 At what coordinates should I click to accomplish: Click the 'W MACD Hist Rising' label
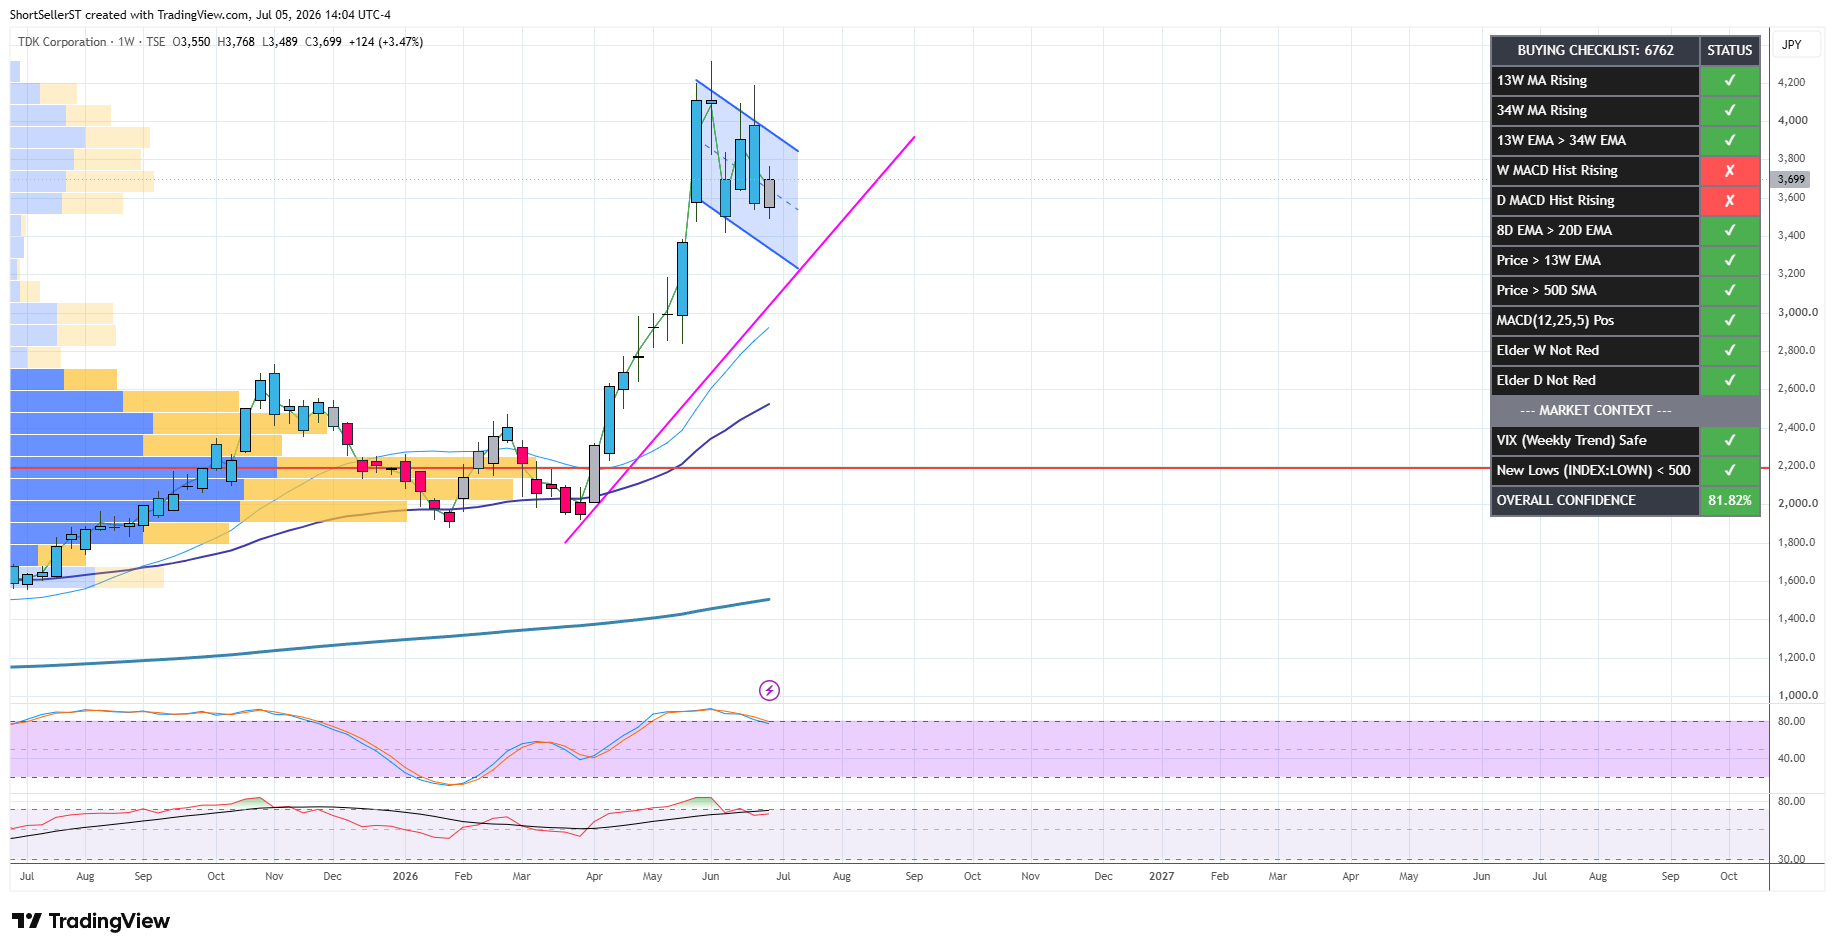[x=1557, y=170]
